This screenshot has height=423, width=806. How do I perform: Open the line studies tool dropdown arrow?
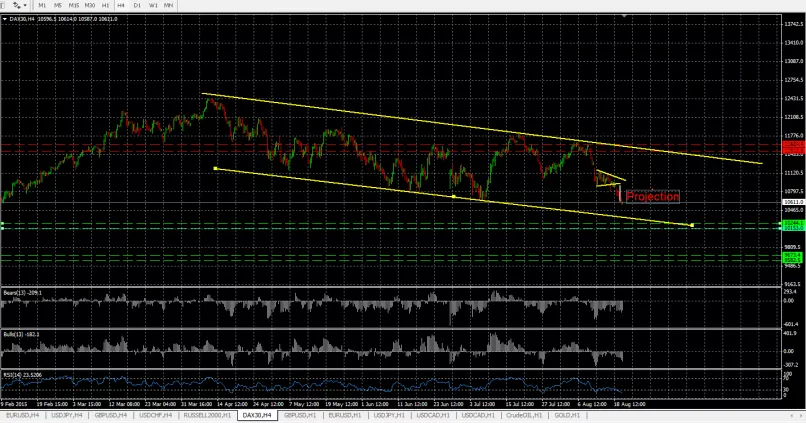click(25, 5)
